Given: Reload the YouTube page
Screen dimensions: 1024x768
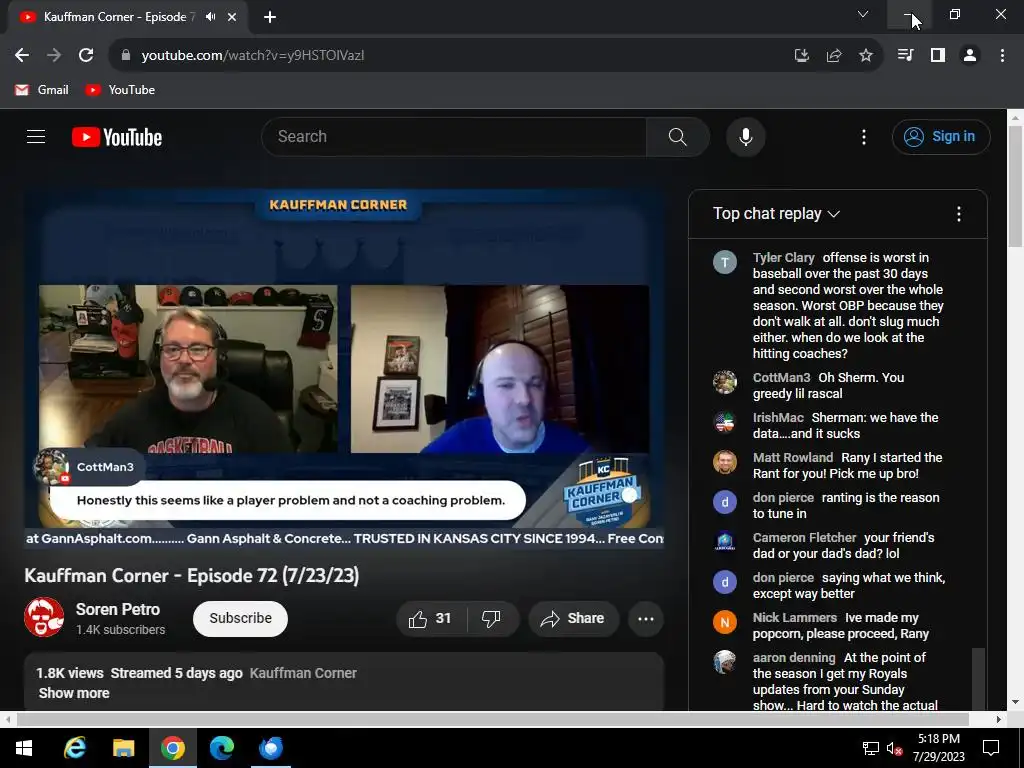Looking at the screenshot, I should click(86, 56).
